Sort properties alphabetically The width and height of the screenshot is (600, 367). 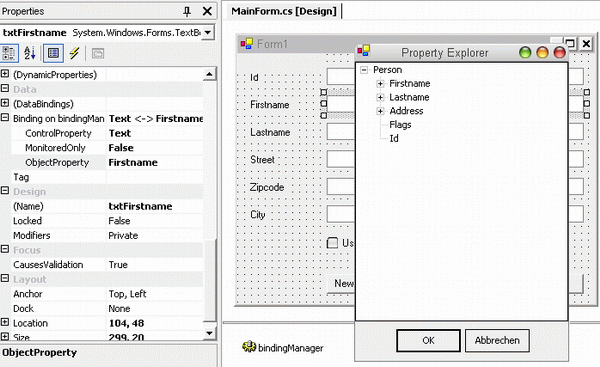(29, 53)
